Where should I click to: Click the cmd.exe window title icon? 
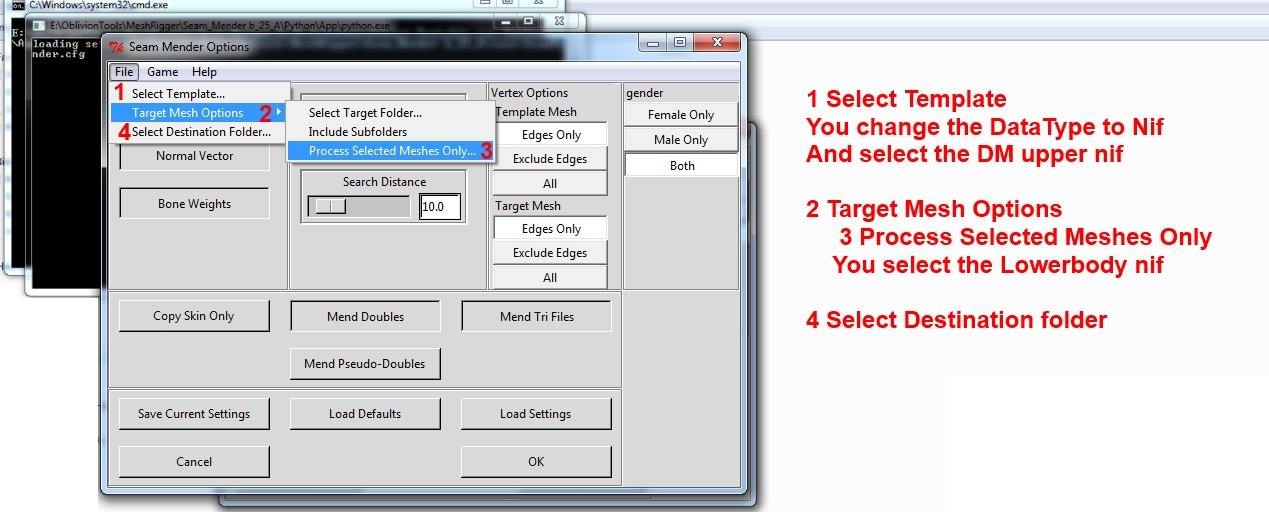(x=17, y=5)
